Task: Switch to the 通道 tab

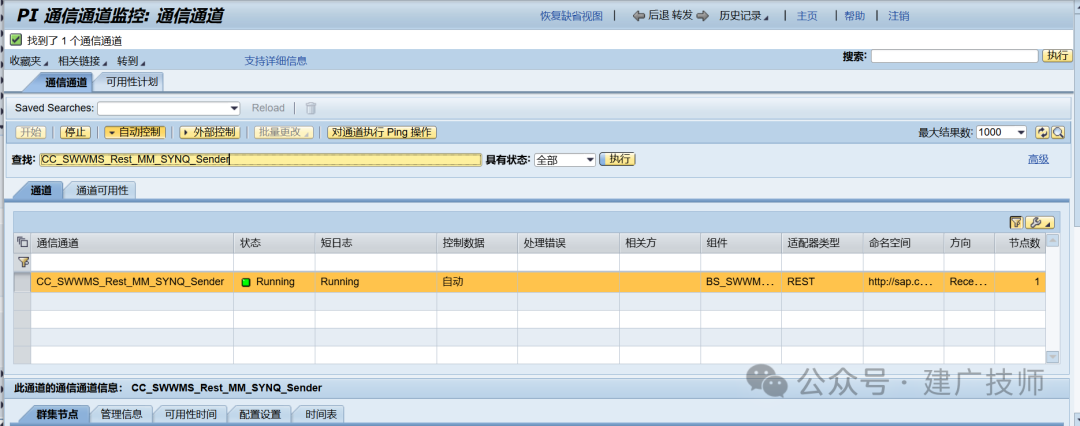Action: tap(41, 191)
